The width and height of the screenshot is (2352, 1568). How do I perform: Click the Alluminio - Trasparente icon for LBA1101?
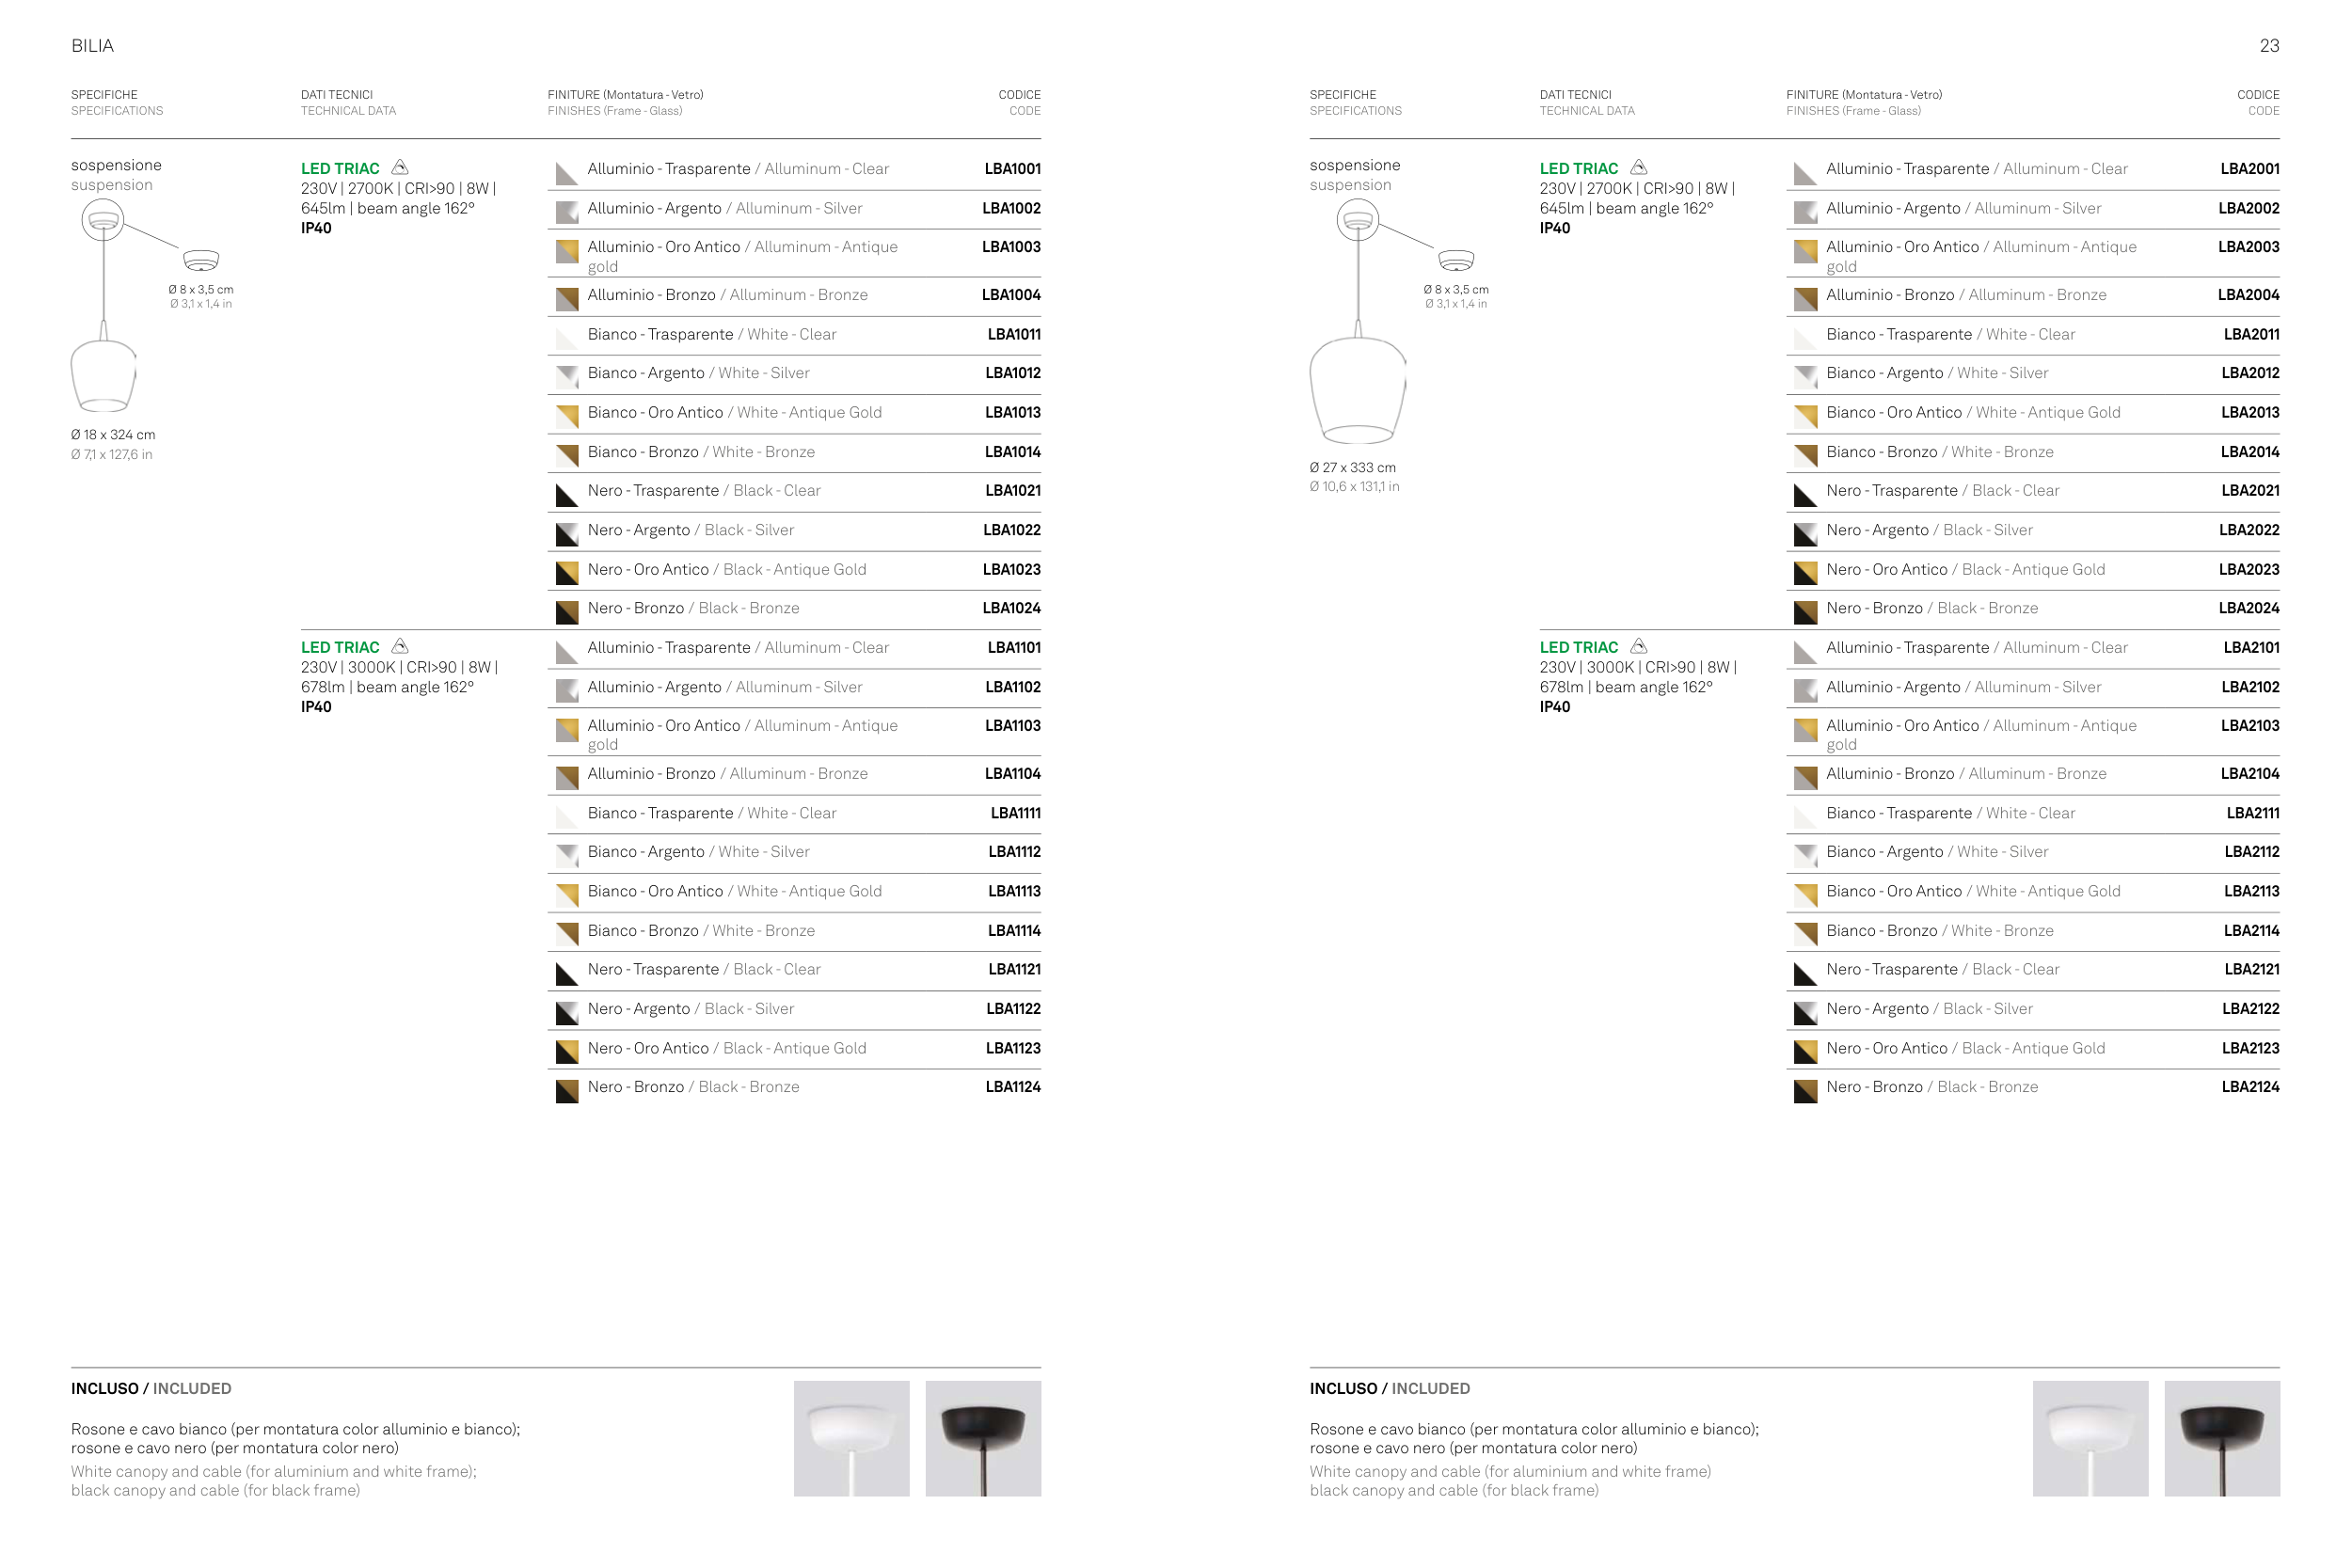(567, 652)
